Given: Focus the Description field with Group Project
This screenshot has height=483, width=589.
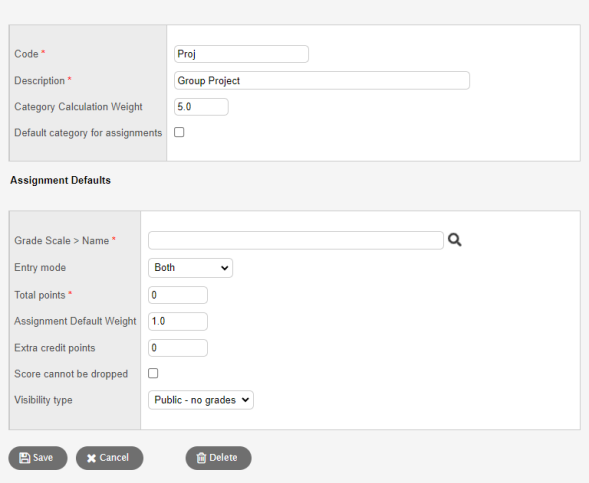Looking at the screenshot, I should point(322,80).
